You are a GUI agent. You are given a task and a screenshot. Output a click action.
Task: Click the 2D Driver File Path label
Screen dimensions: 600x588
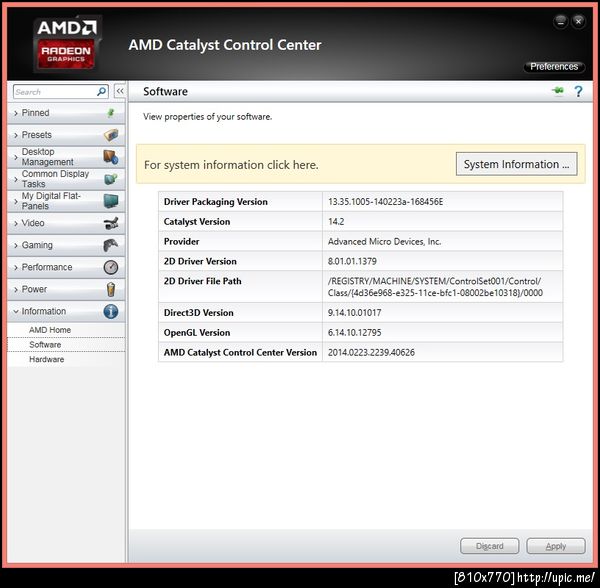click(x=202, y=281)
